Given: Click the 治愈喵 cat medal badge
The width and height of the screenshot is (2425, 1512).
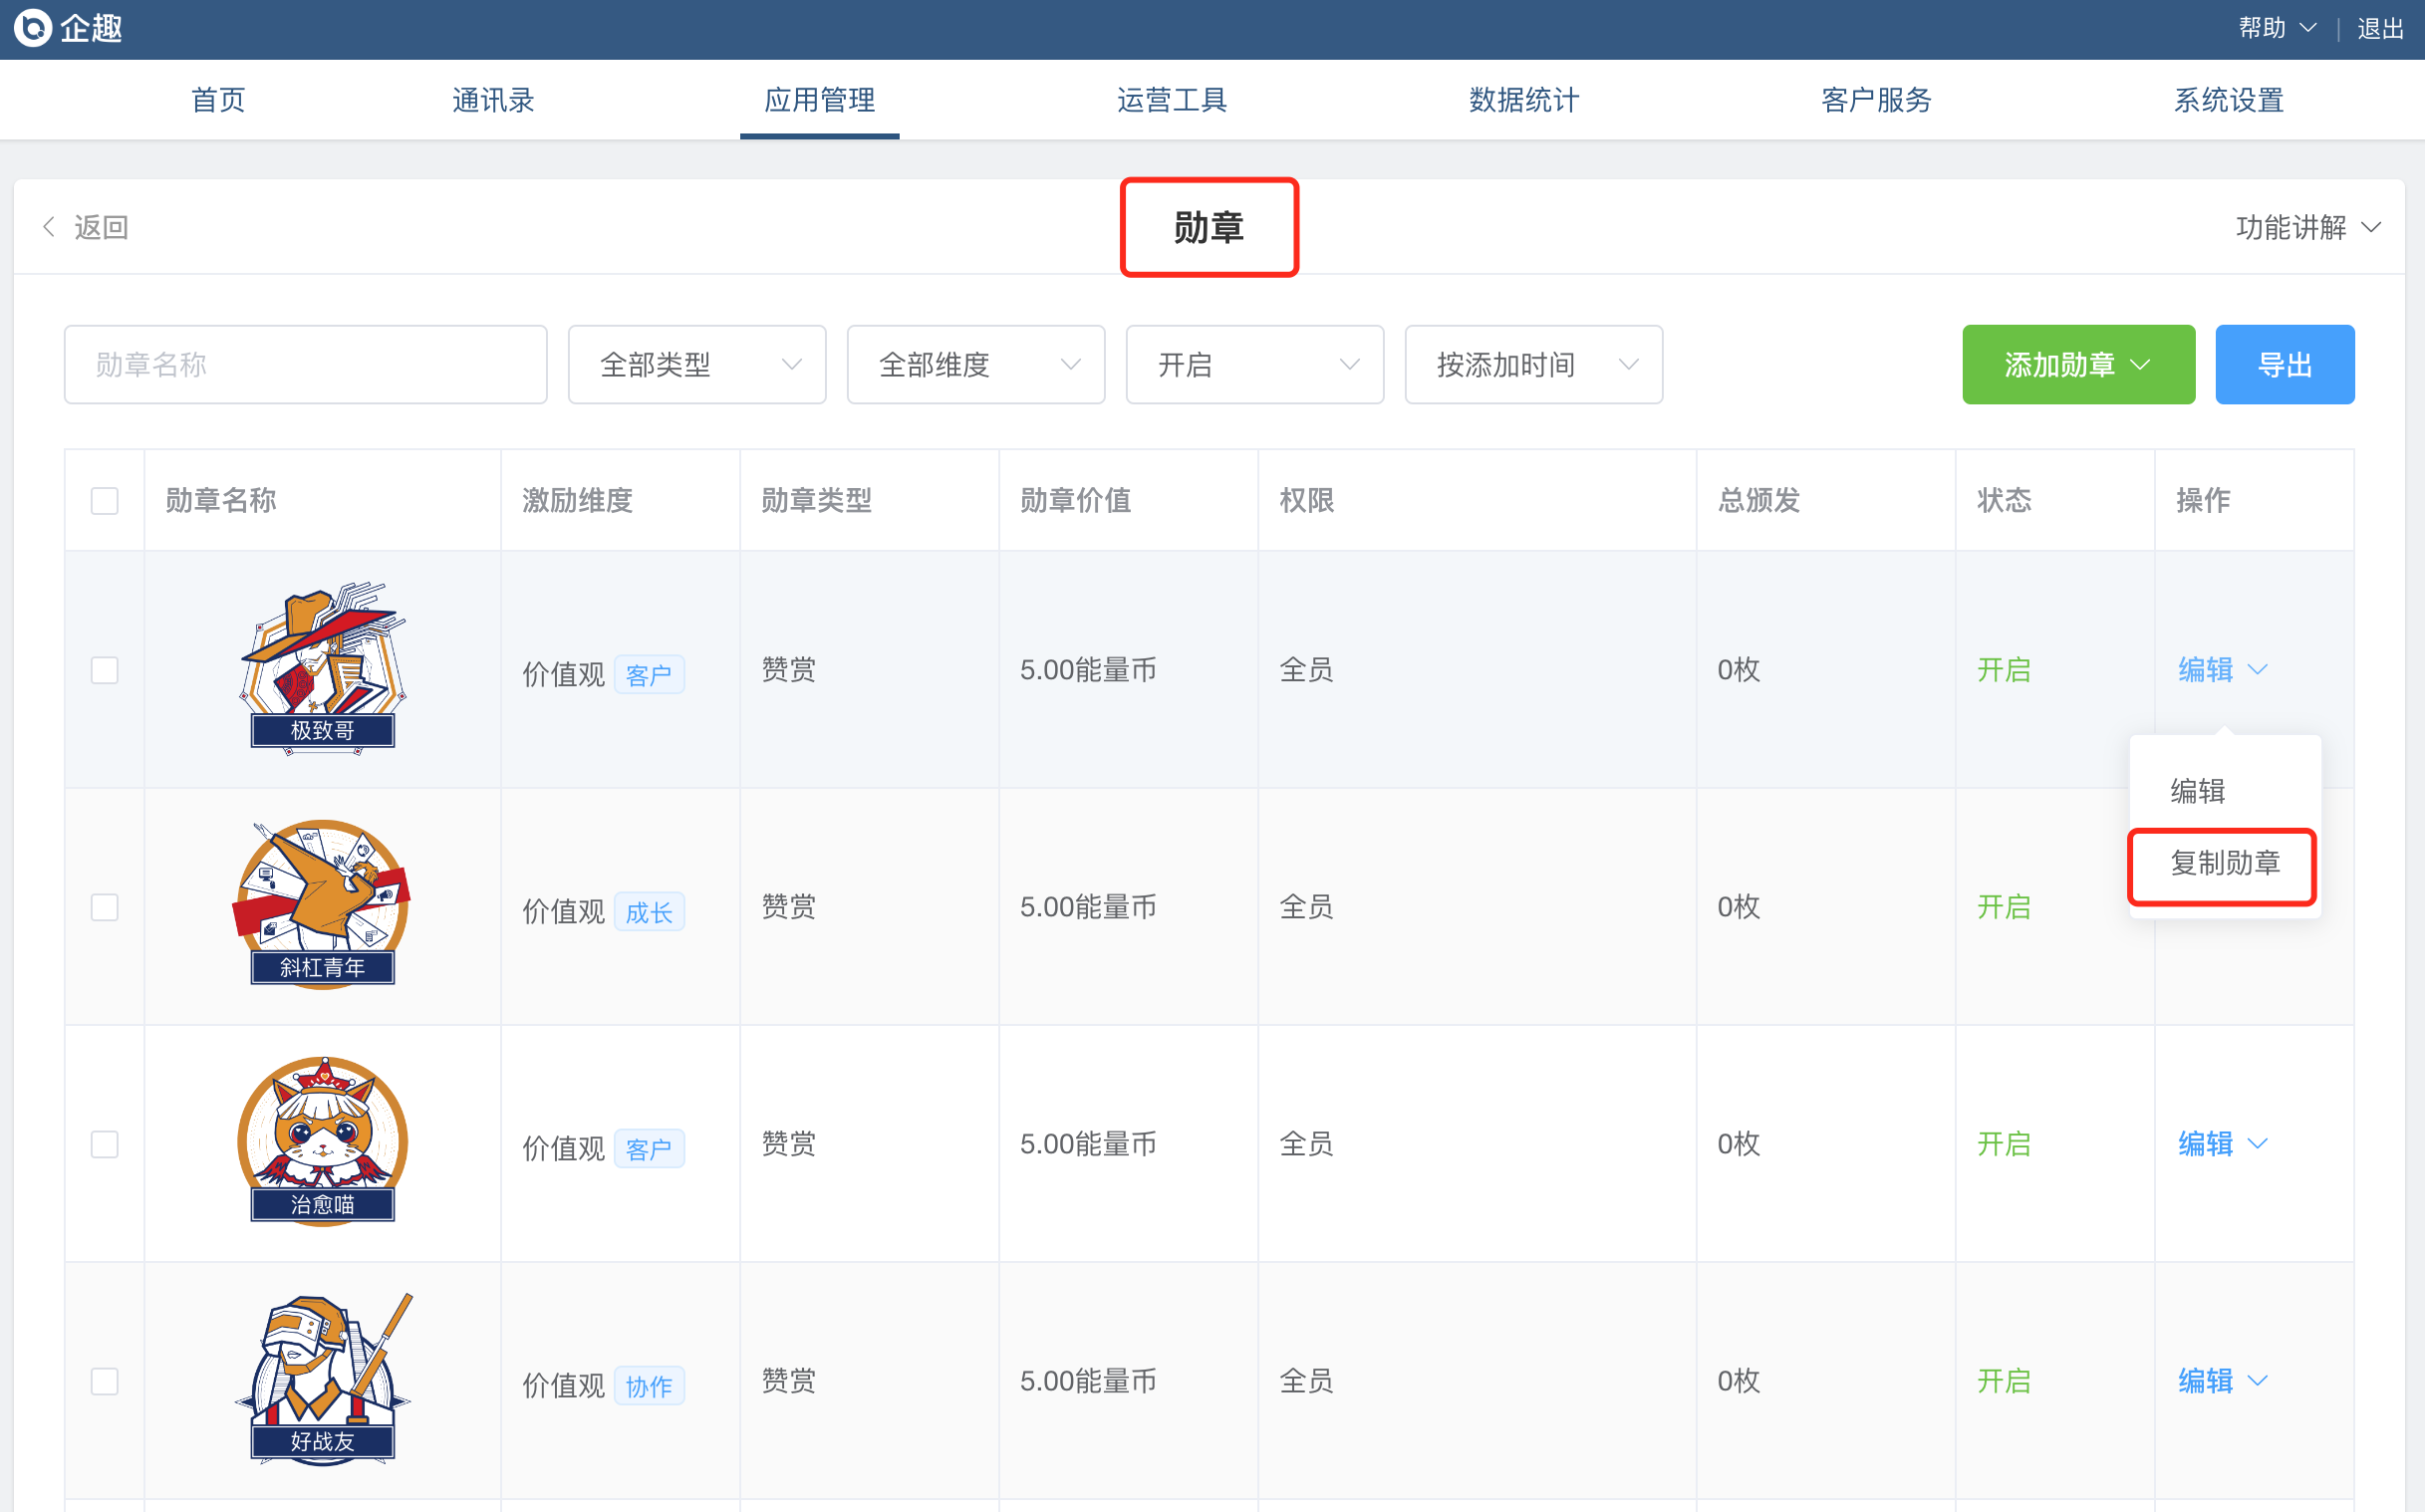Looking at the screenshot, I should click(322, 1141).
